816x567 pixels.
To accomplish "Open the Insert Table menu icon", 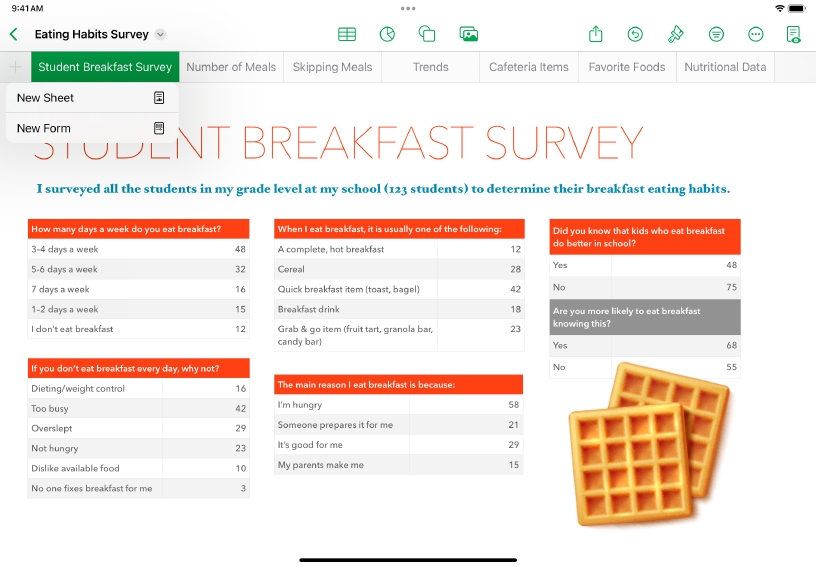I will 347,34.
